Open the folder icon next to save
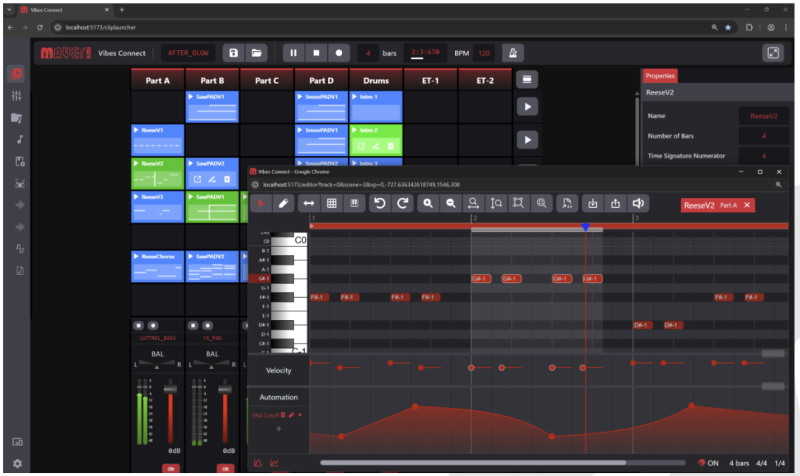 click(256, 52)
